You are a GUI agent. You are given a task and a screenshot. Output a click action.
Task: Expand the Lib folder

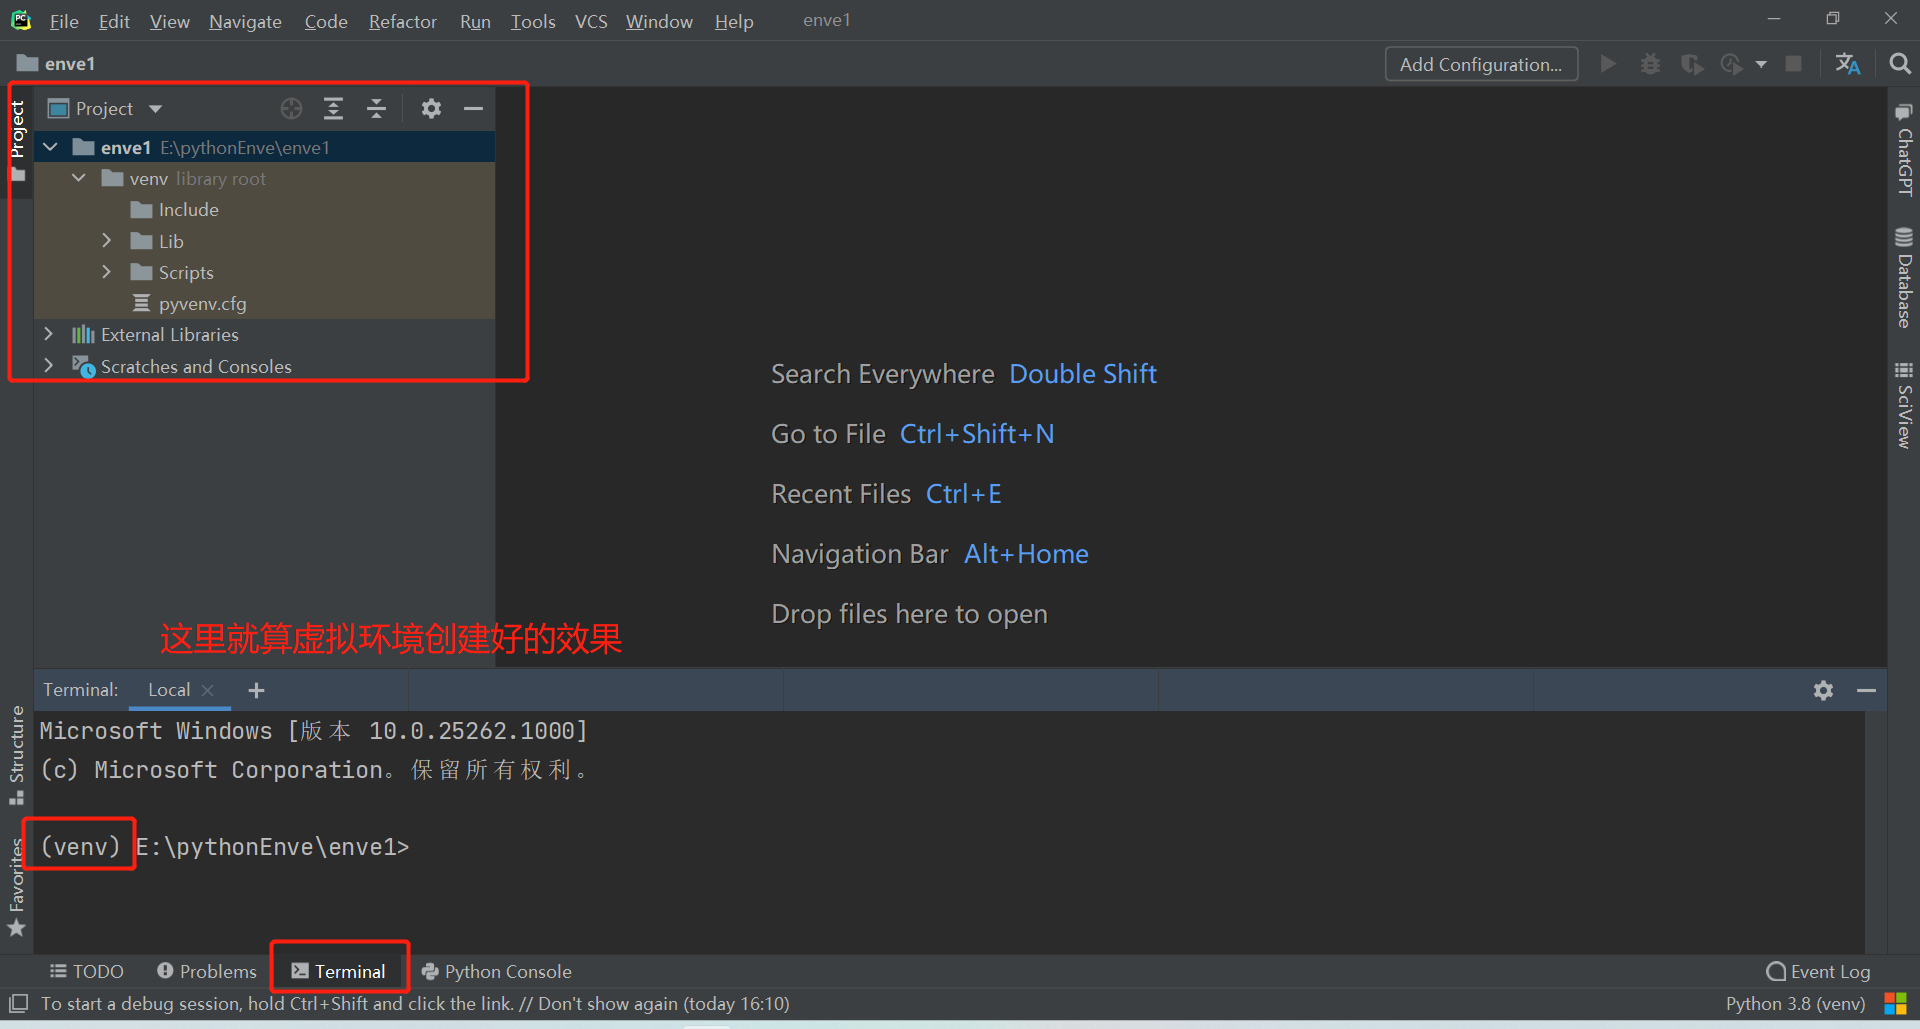107,241
